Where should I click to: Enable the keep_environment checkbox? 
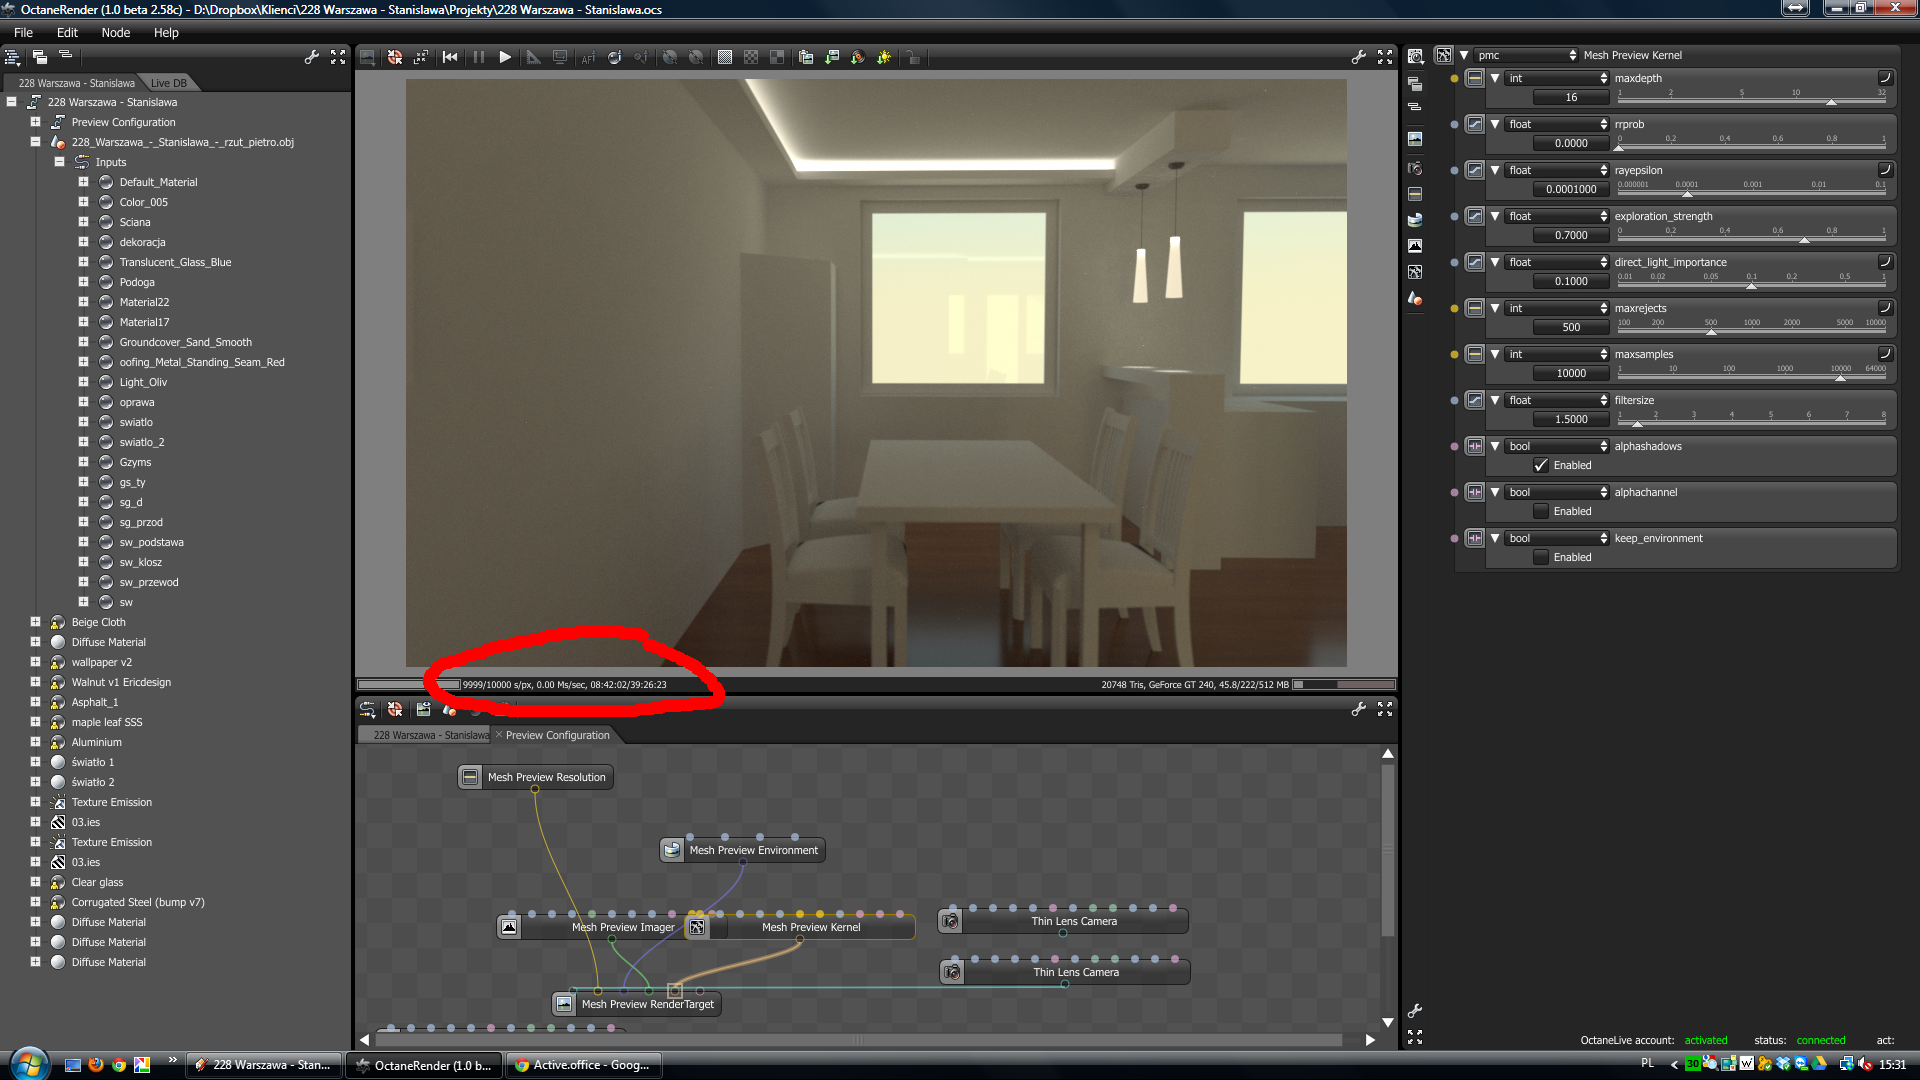(1541, 557)
